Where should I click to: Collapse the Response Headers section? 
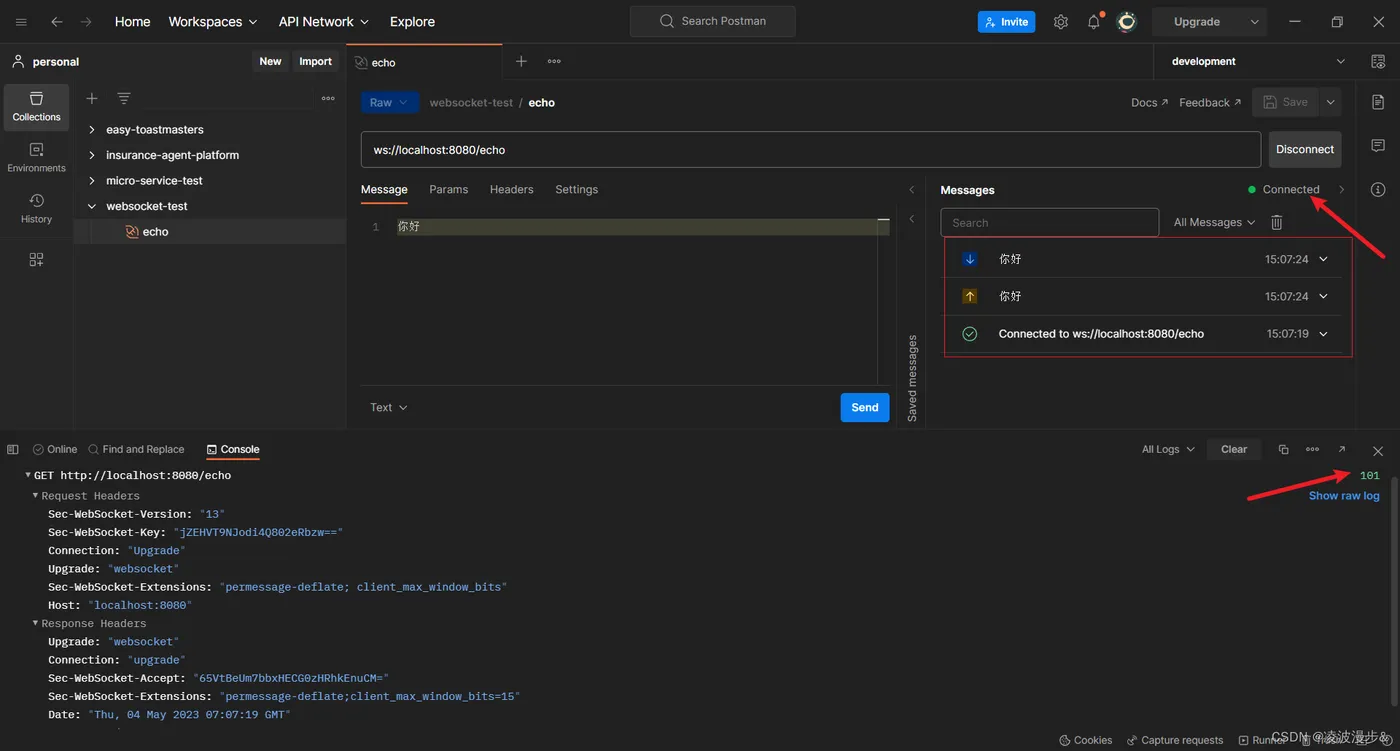coord(36,624)
